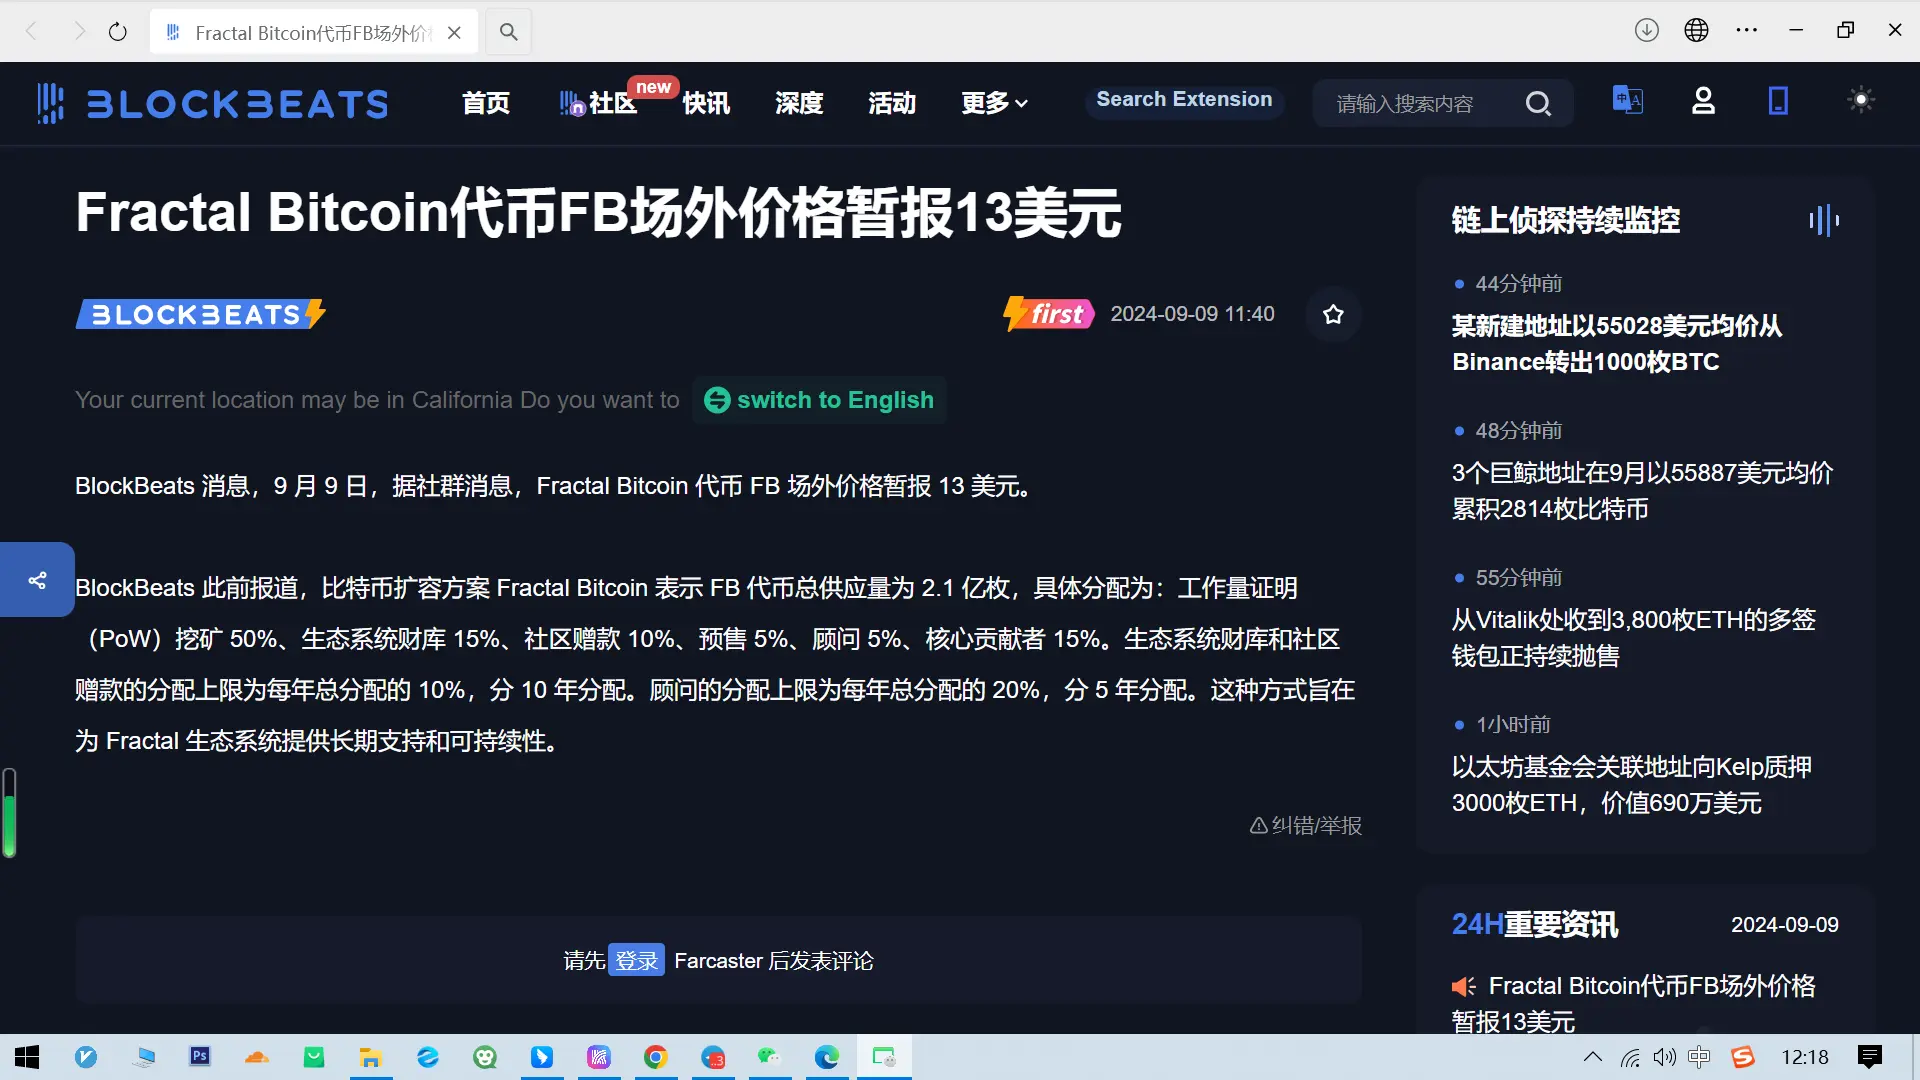This screenshot has width=1920, height=1080.
Task: Click 纠错/举报 report link
Action: click(x=1306, y=826)
